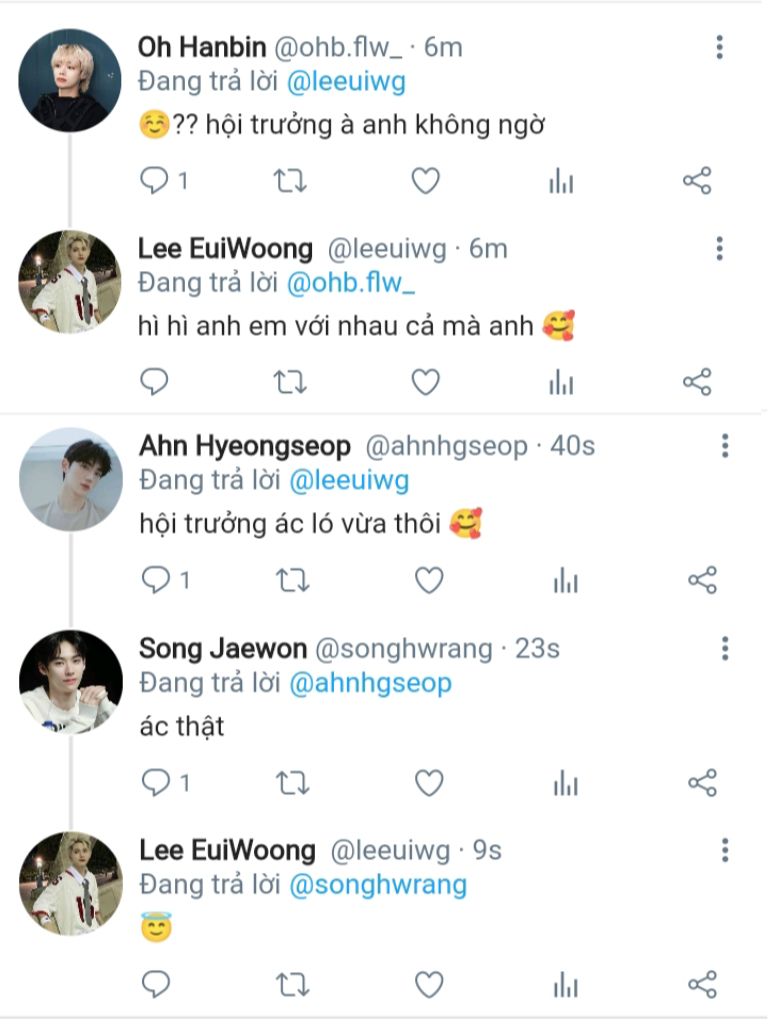The width and height of the screenshot is (768, 1024).
Task: Retweet Ahn Hyeongseop's tweet
Action: click(x=292, y=580)
